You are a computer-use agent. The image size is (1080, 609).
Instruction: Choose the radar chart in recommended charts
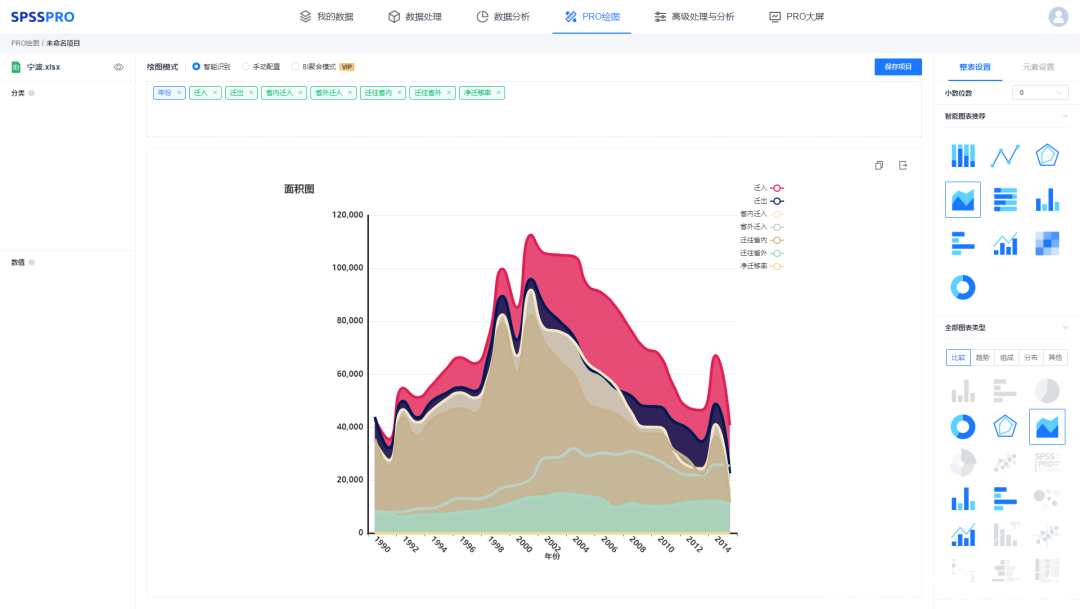click(x=1047, y=156)
